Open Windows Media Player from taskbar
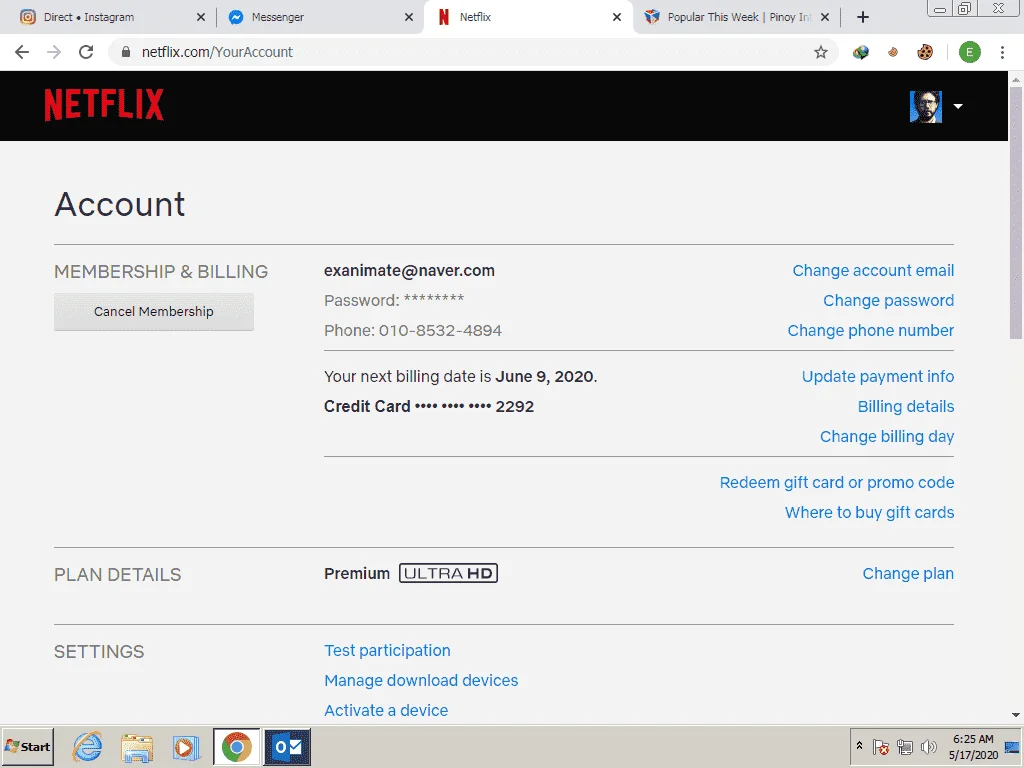The image size is (1024, 768). point(186,747)
